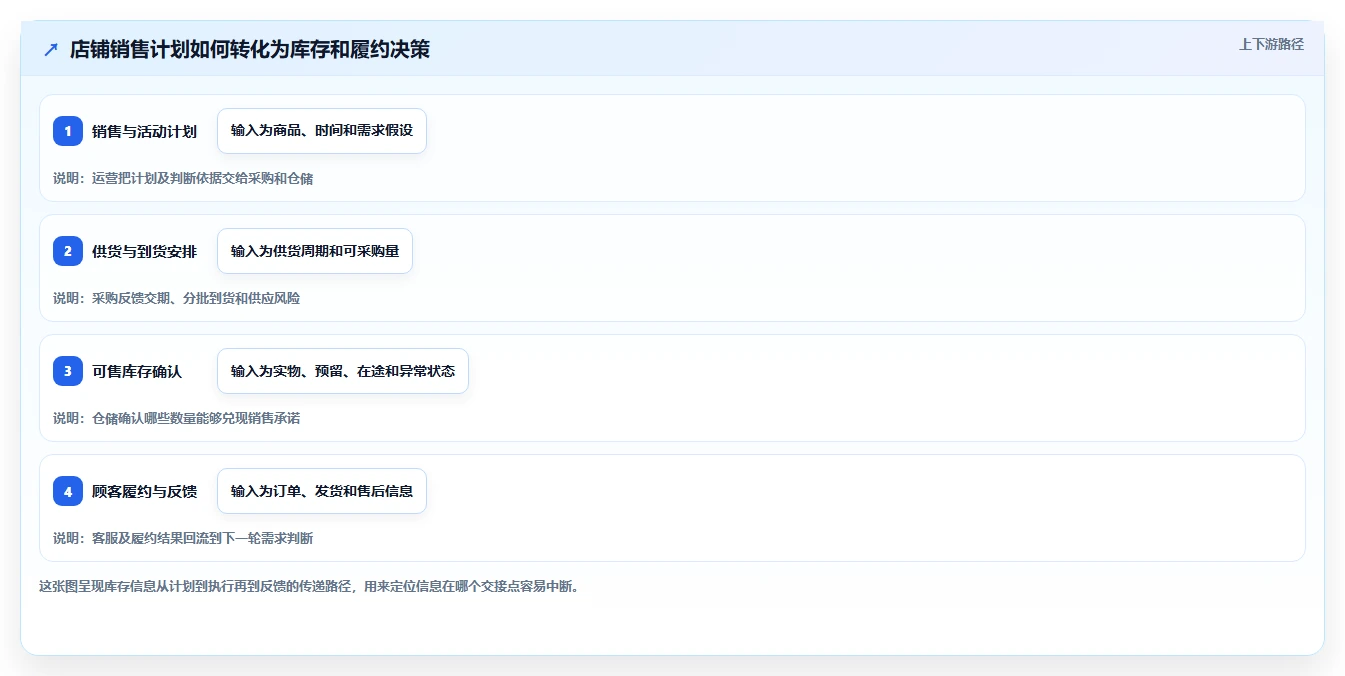Click the 可售库存确认 step title

pos(137,371)
